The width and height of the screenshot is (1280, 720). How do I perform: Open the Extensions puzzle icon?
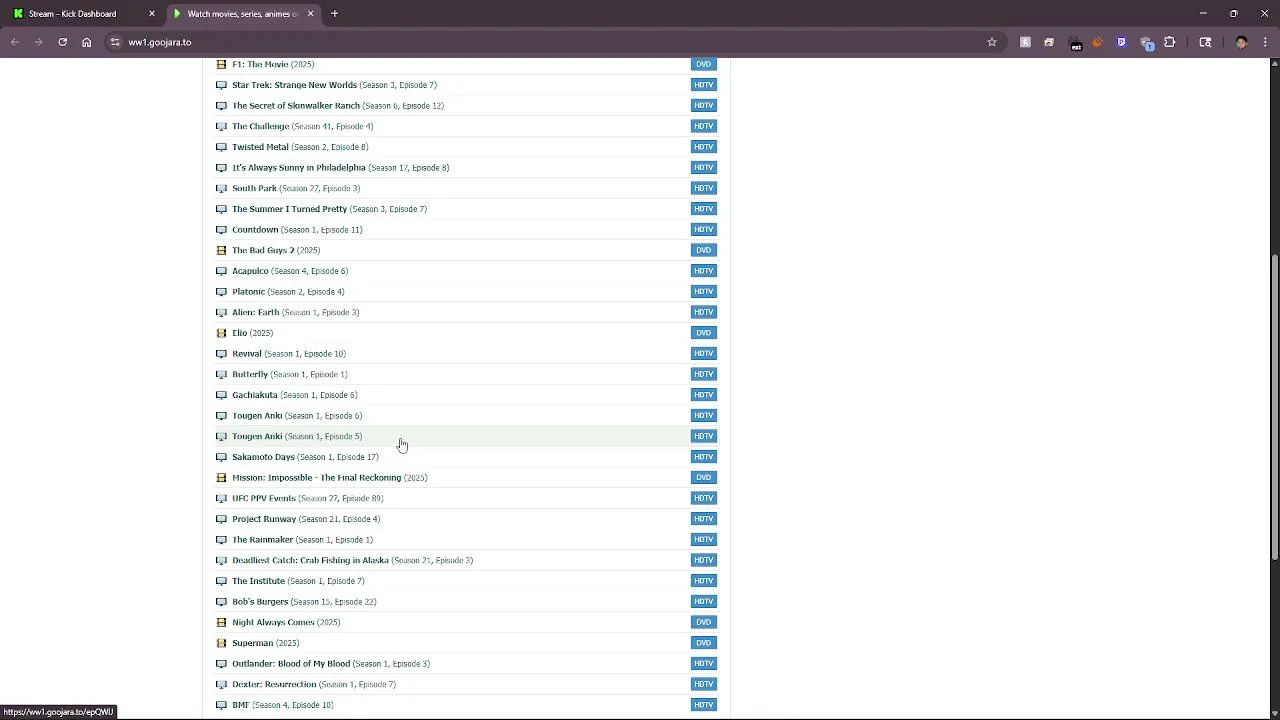tap(1169, 42)
